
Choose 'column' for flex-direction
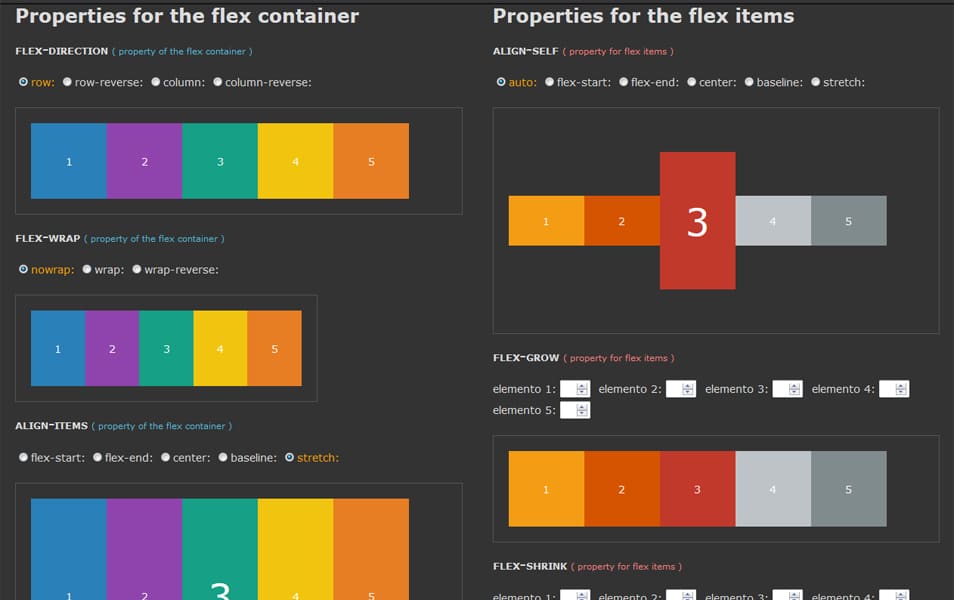tap(155, 82)
